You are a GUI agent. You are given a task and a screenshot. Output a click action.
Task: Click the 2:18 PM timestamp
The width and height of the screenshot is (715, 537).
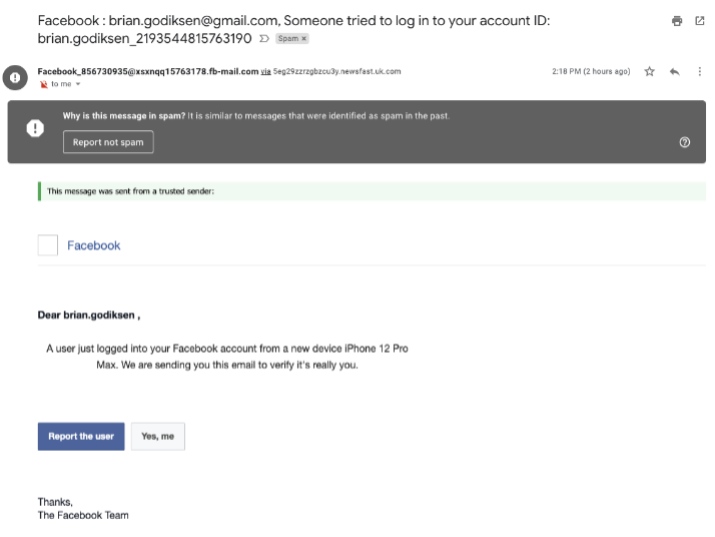tap(591, 72)
